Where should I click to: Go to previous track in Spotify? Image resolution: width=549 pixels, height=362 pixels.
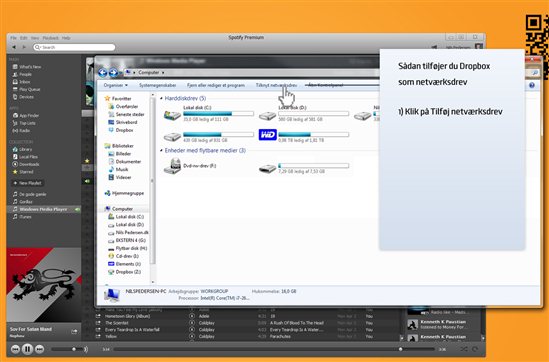point(15,349)
